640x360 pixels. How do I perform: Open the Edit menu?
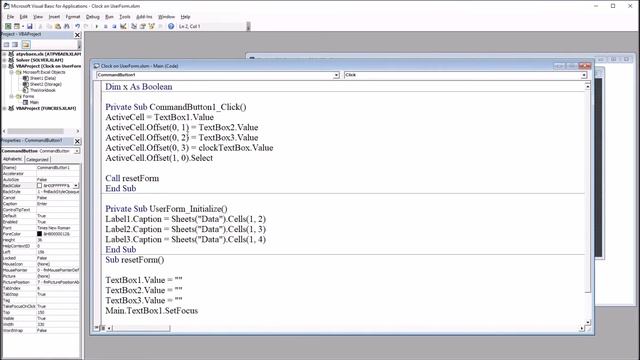[24, 17]
